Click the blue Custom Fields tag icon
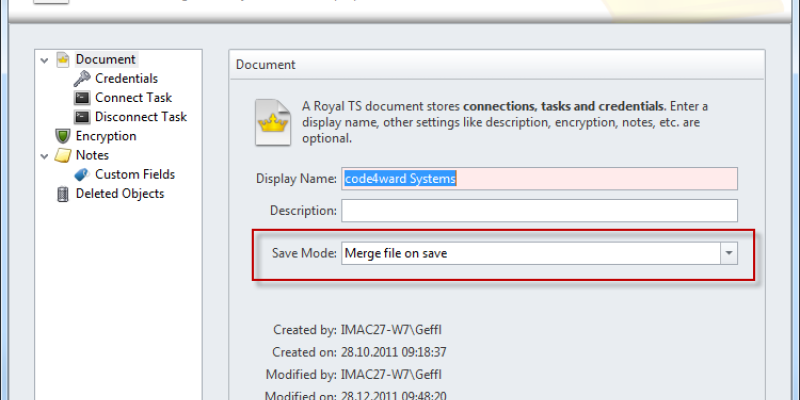The height and width of the screenshot is (400, 800). tap(82, 175)
